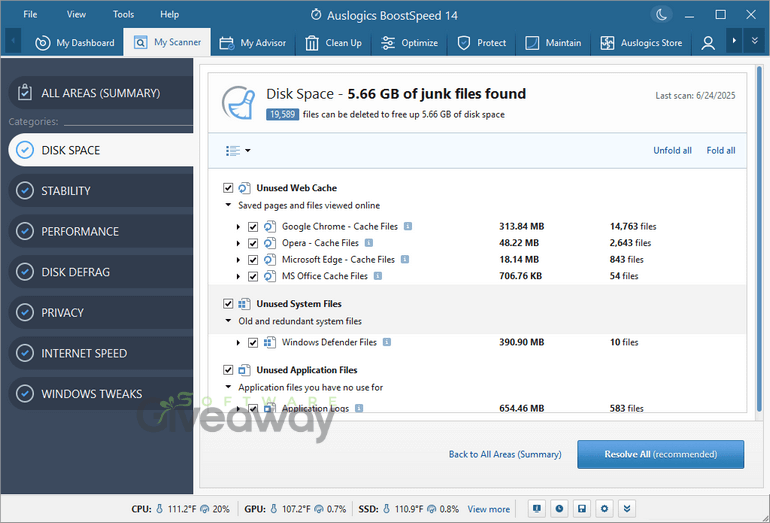Screen dimensions: 770x523
Task: Open the Auslogics Store tab
Action: 641,43
